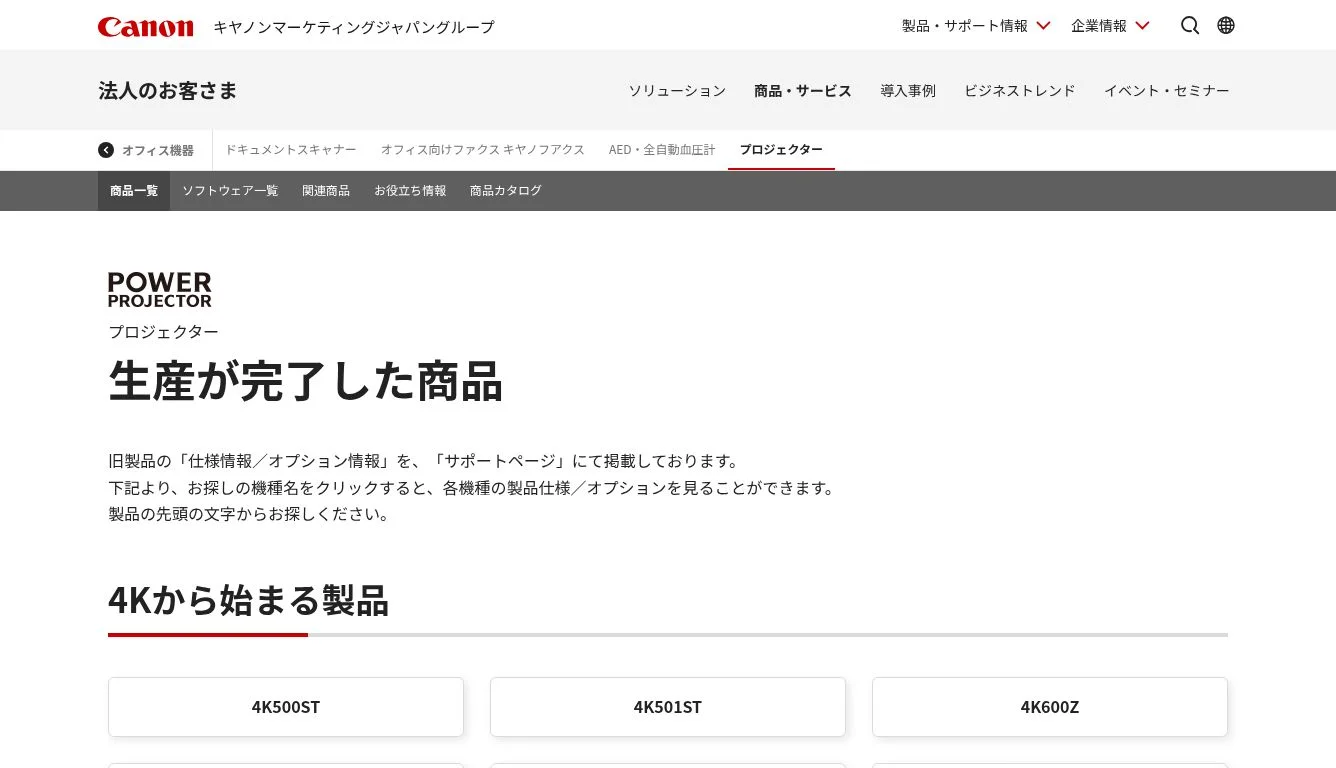Viewport: 1336px width, 768px height.
Task: Click the 生産が完了した商品 heading
Action: point(305,381)
